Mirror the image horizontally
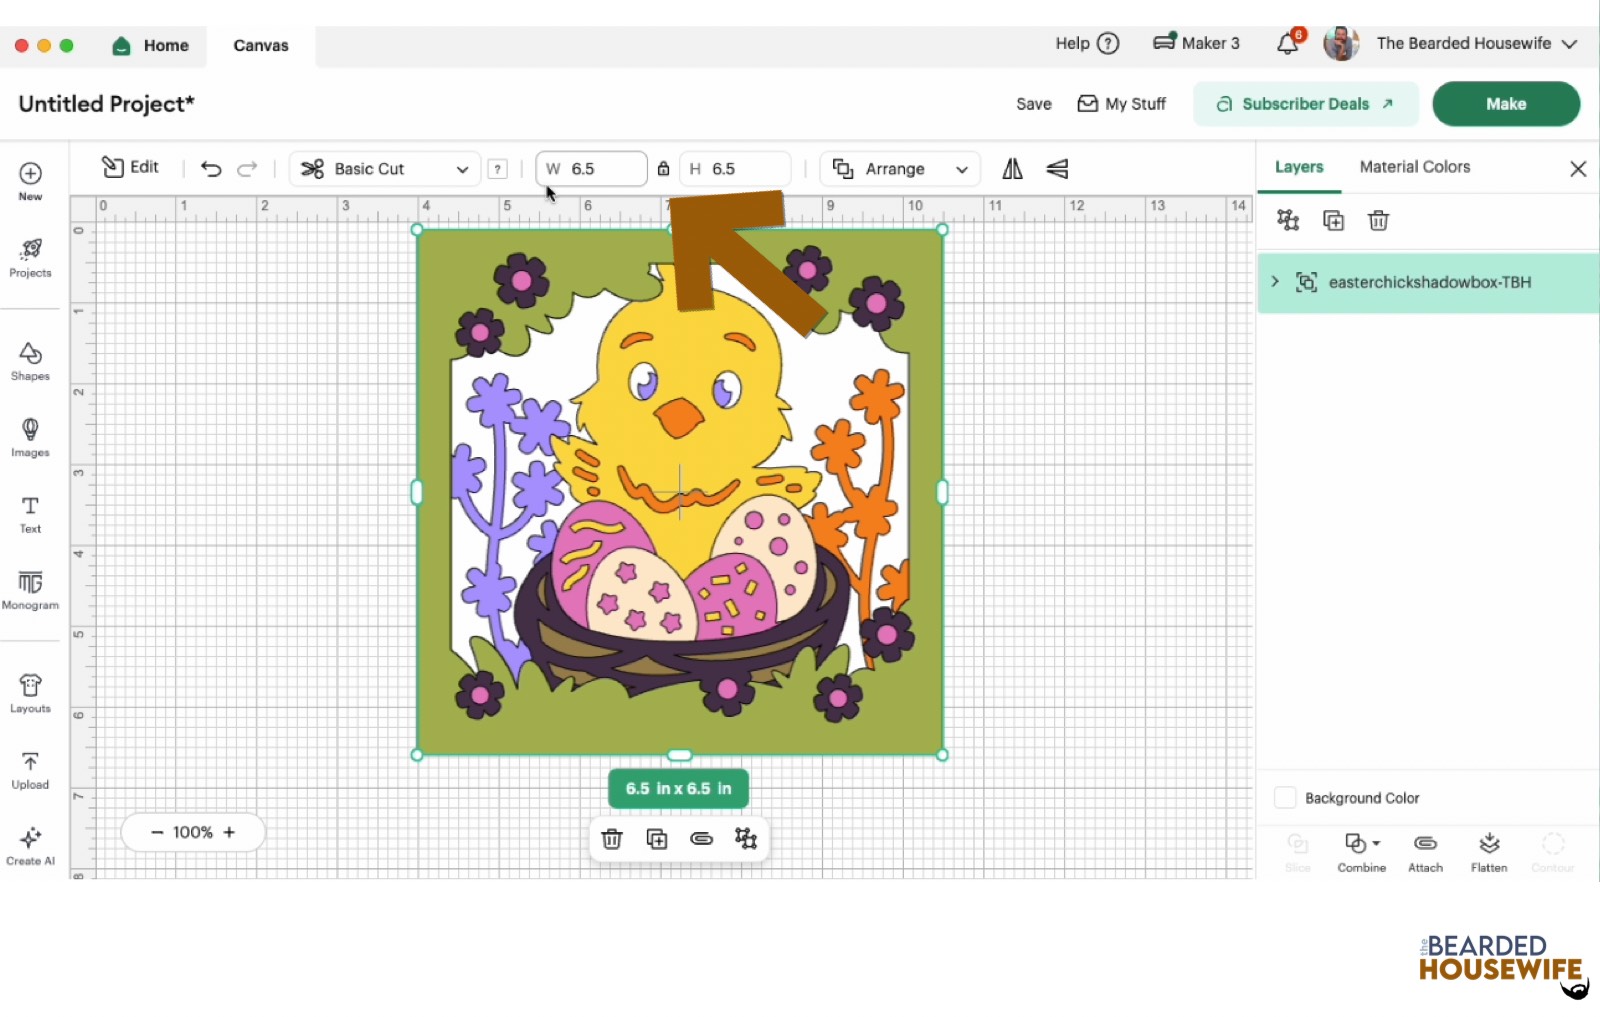 [1011, 169]
